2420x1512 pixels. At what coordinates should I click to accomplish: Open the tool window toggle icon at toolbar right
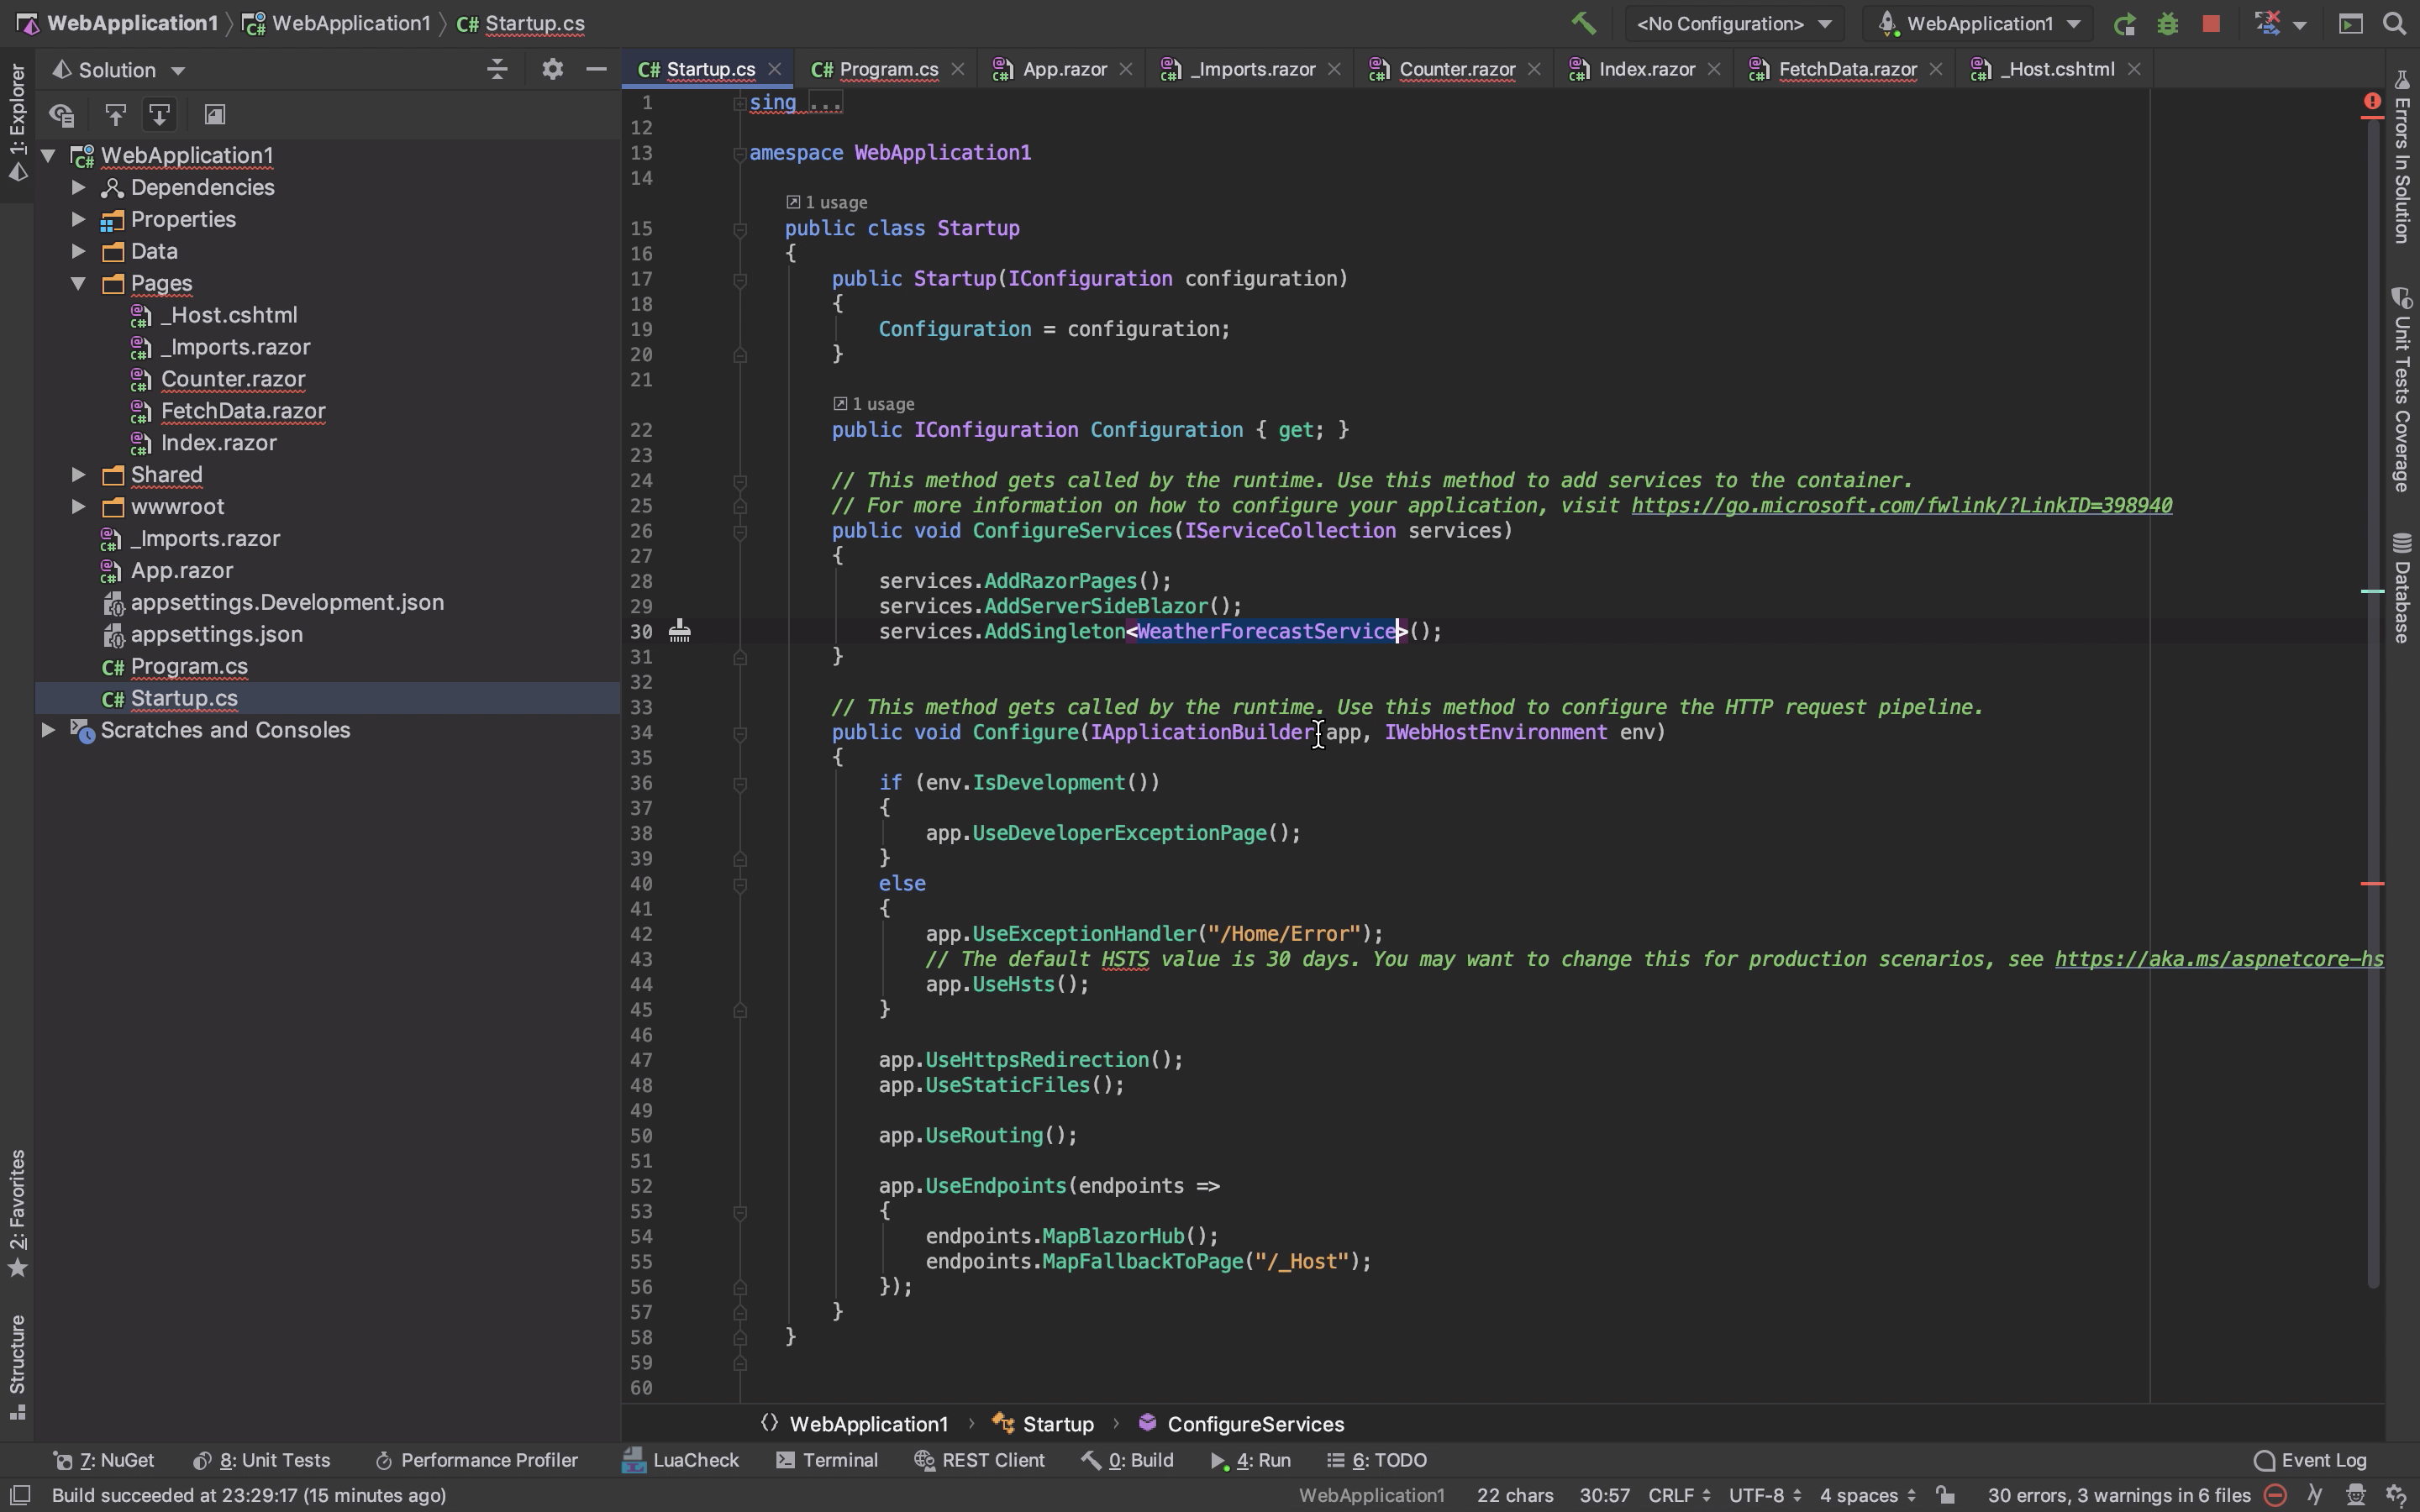click(2351, 23)
